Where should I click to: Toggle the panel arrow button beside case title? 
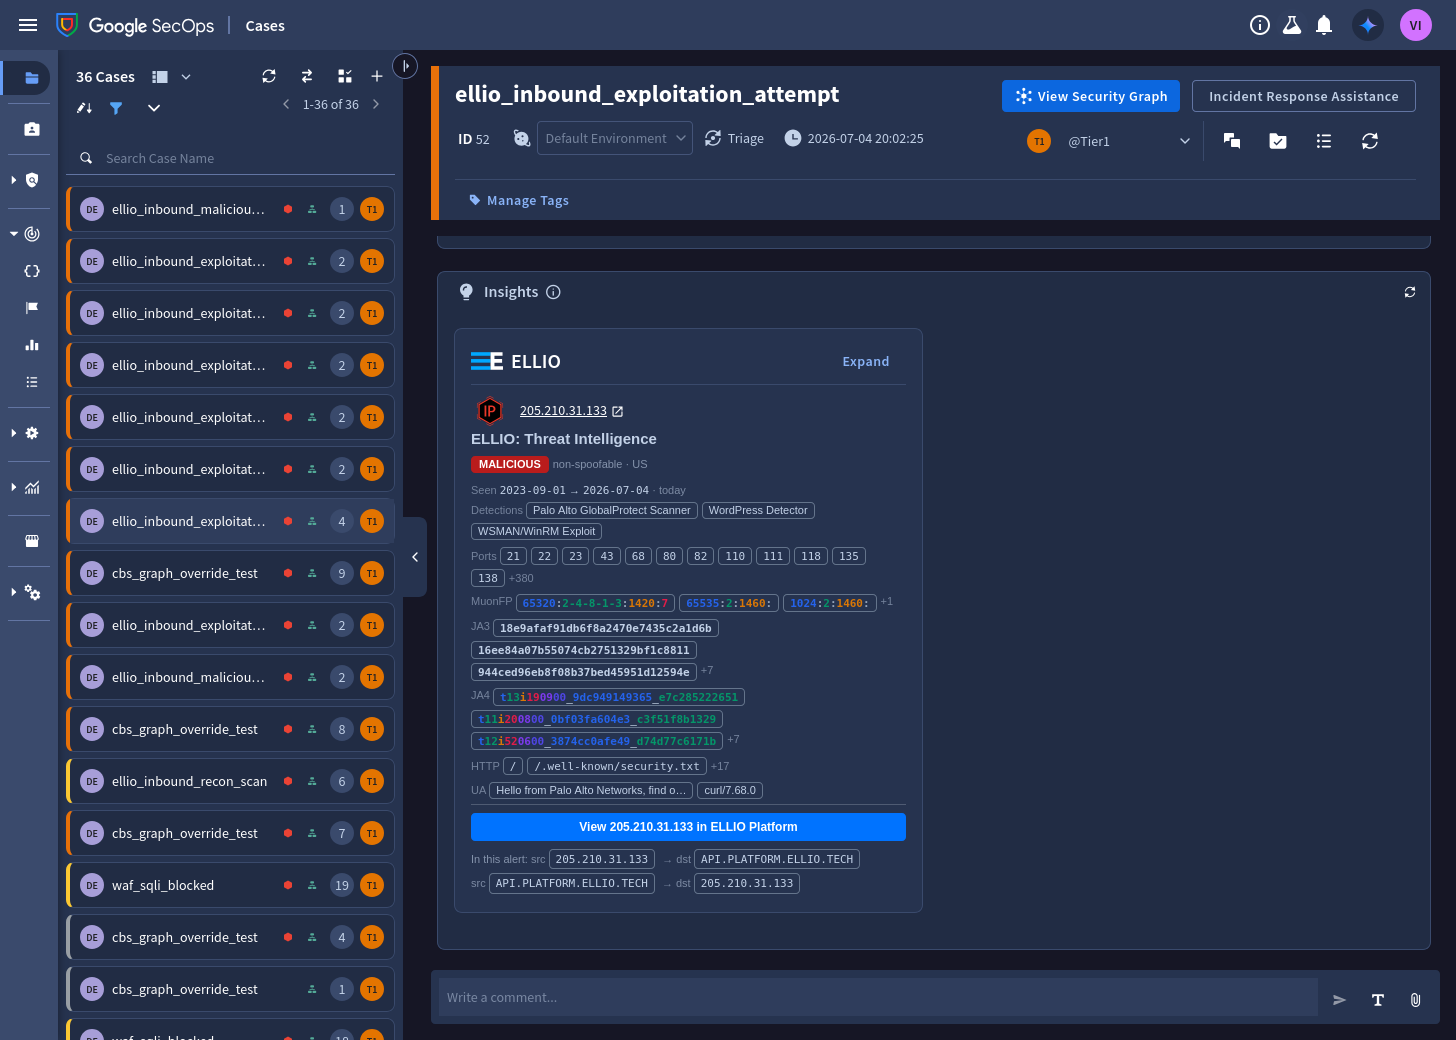pyautogui.click(x=405, y=66)
